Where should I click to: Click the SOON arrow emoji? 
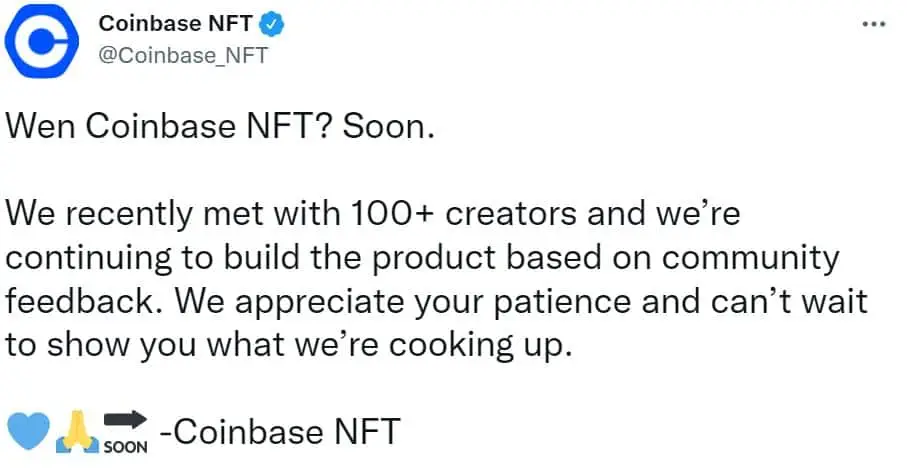click(x=125, y=432)
